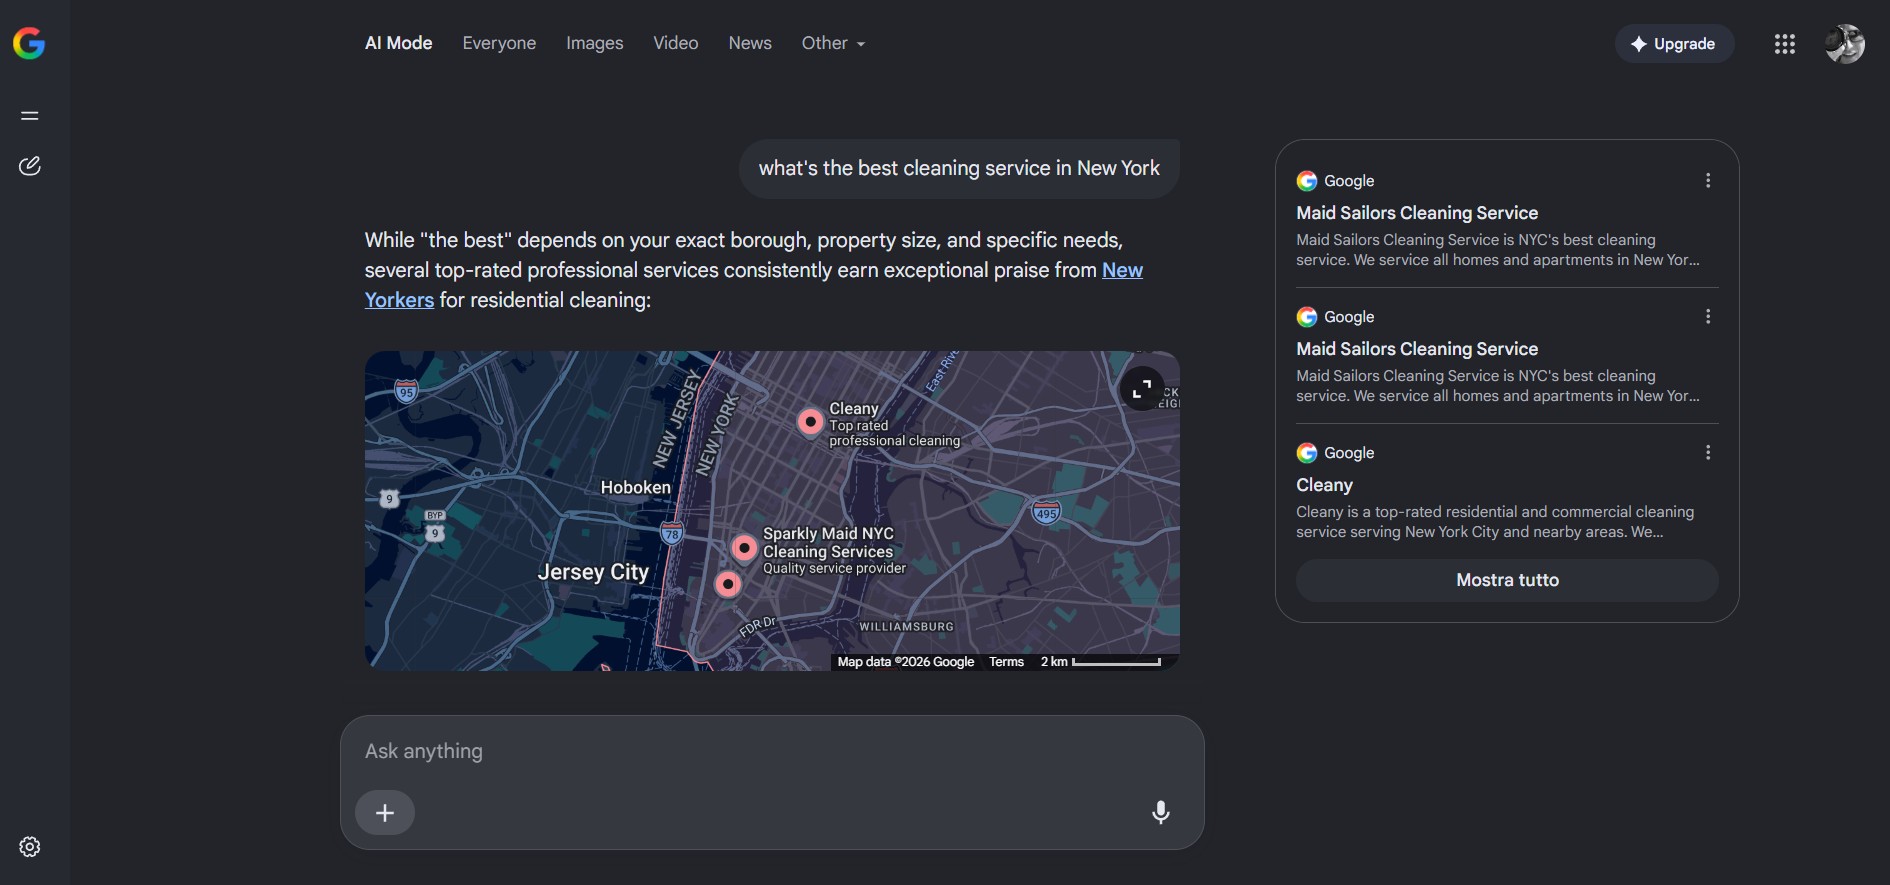Start a new chat with pencil icon
This screenshot has width=1890, height=885.
click(30, 166)
